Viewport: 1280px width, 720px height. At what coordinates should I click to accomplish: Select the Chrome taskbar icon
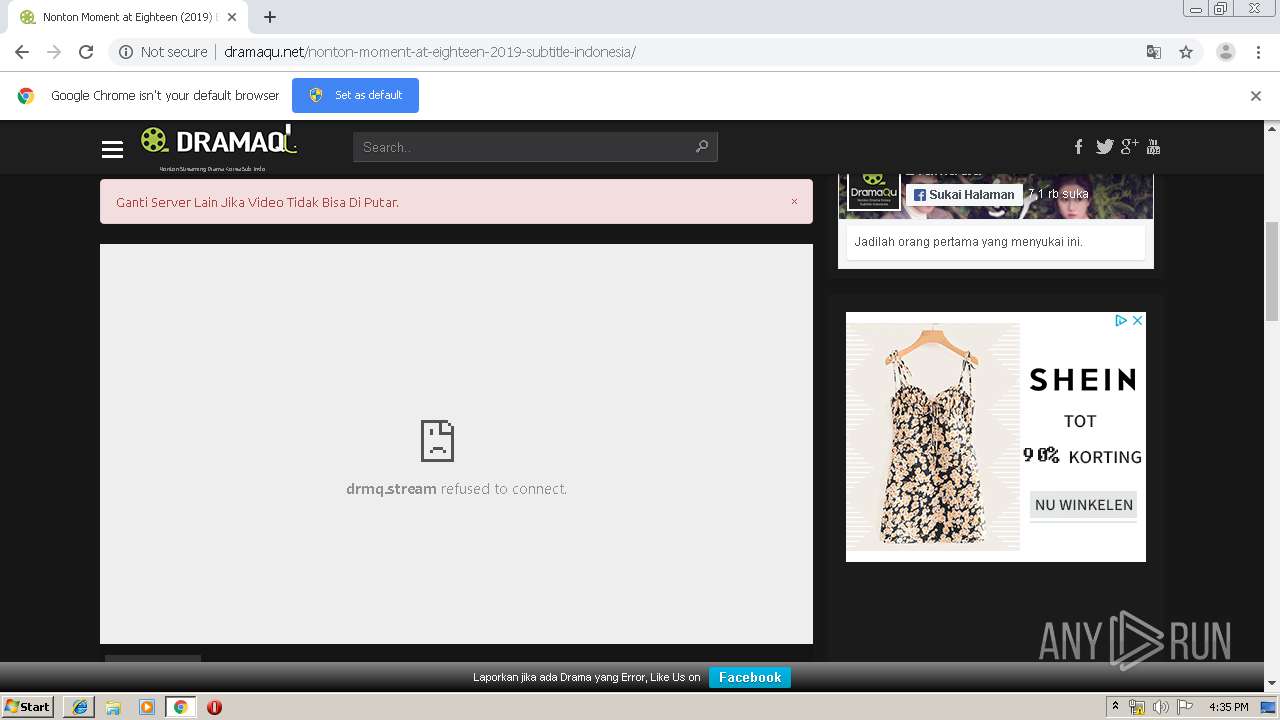click(x=181, y=707)
